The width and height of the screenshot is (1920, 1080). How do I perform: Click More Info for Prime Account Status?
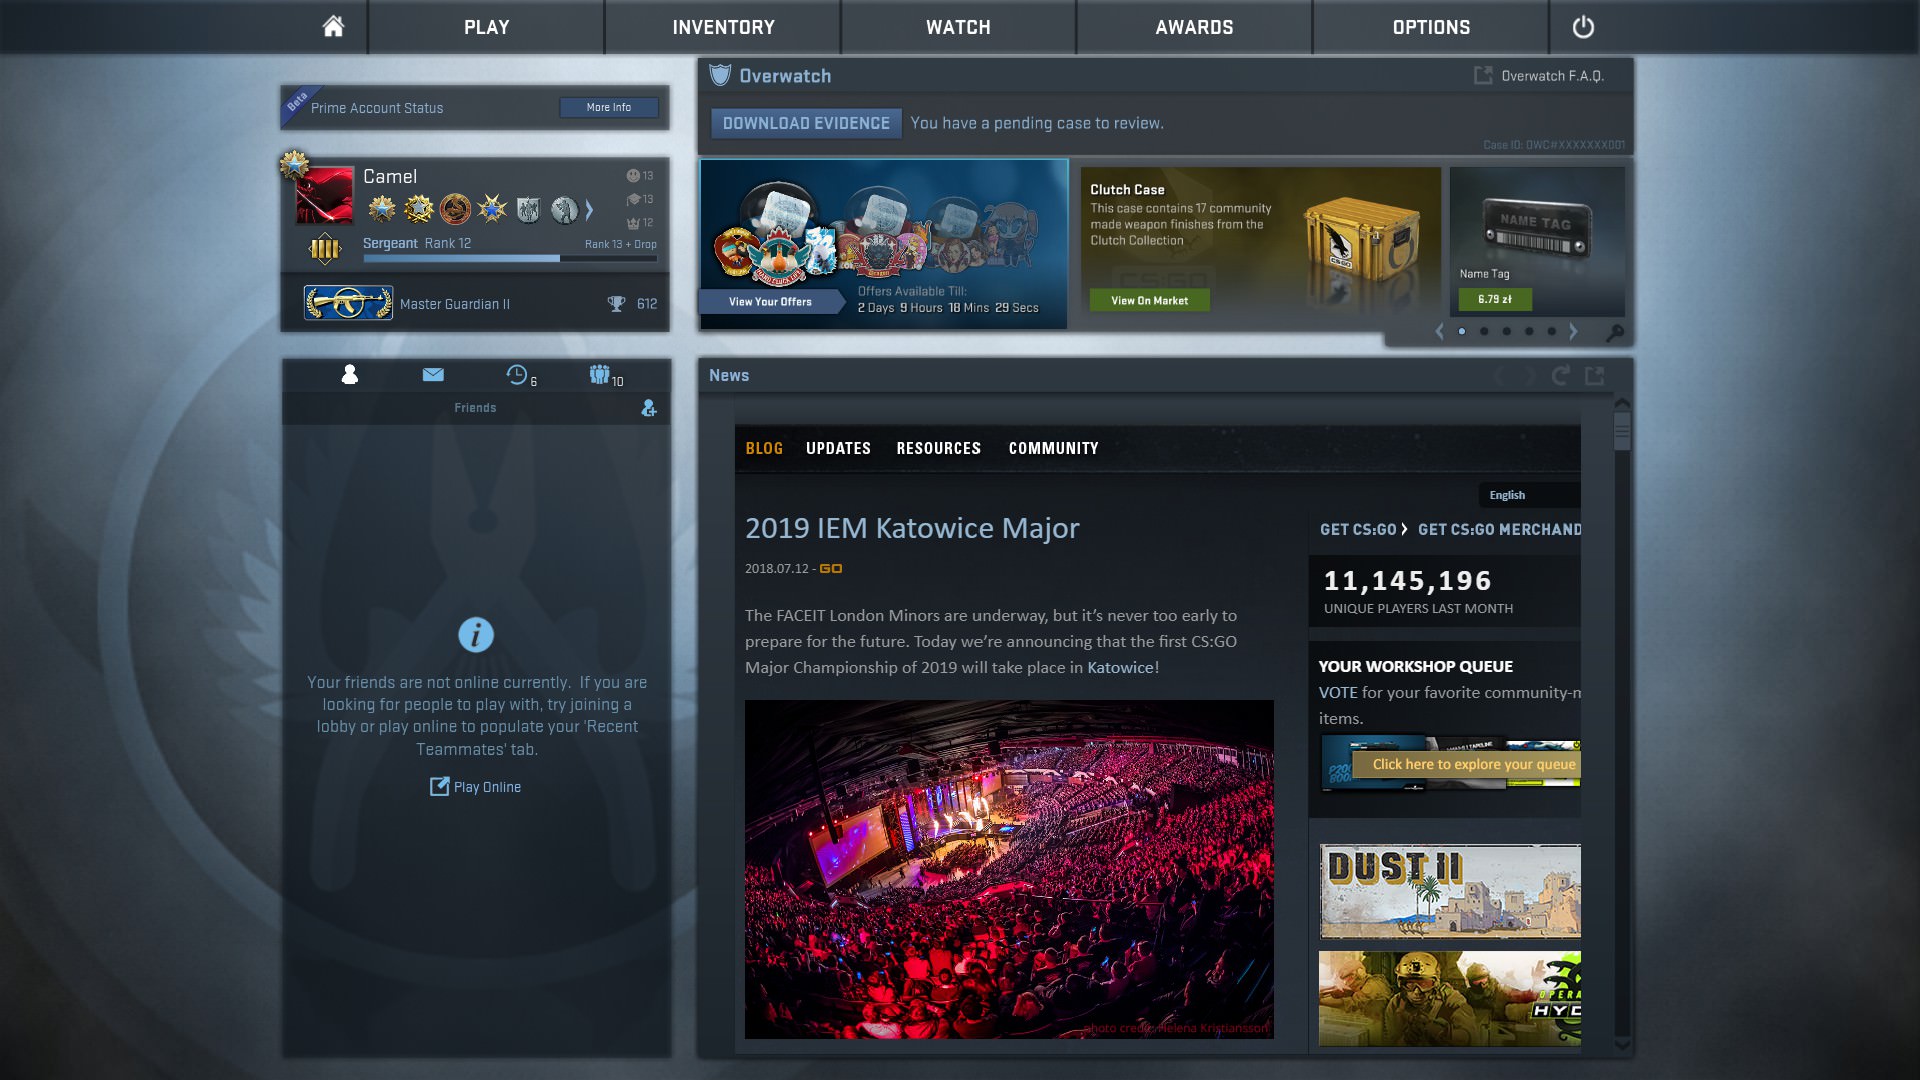609,107
